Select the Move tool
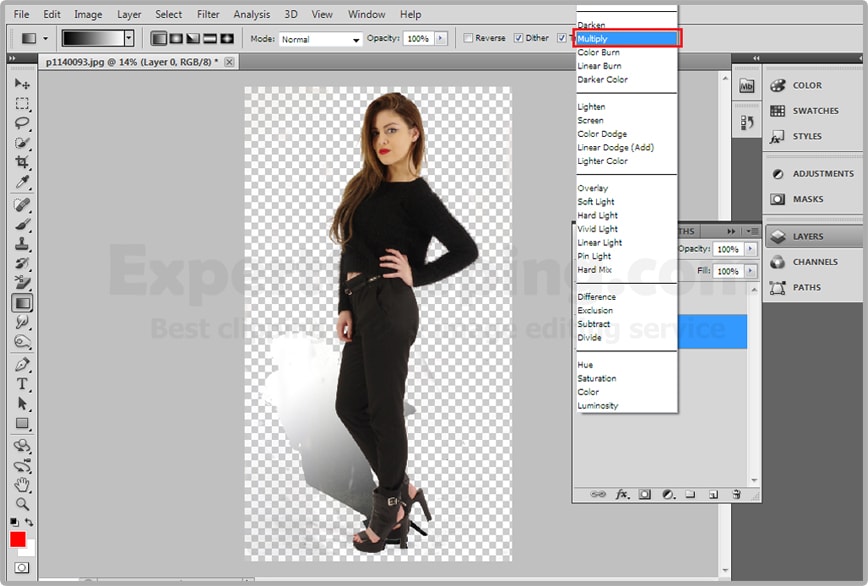The image size is (868, 586). point(22,84)
